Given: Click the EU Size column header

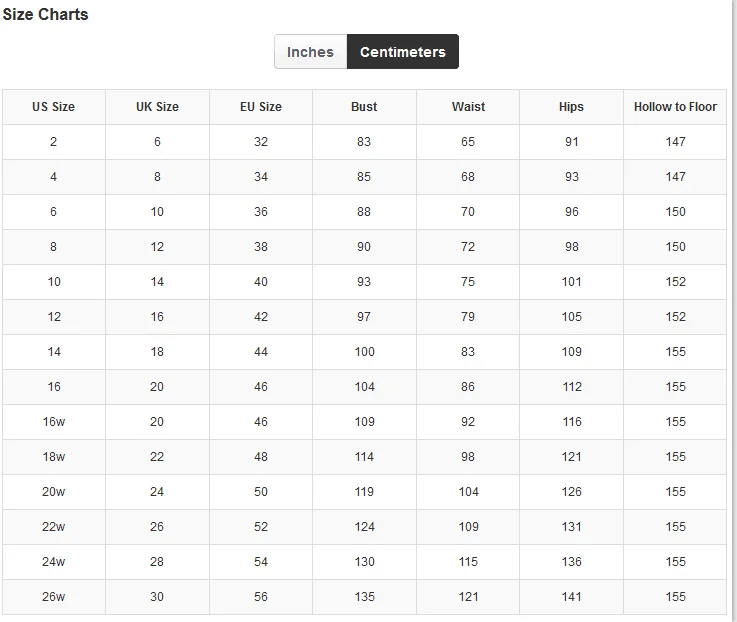Looking at the screenshot, I should pos(261,107).
